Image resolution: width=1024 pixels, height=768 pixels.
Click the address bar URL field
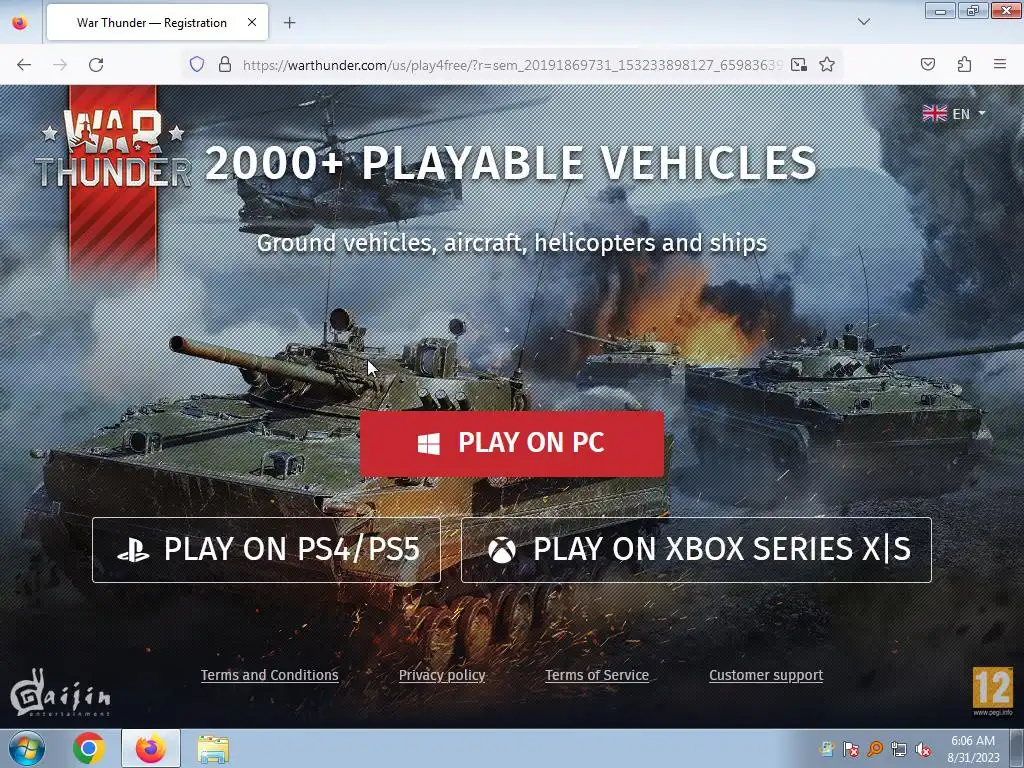click(x=513, y=65)
